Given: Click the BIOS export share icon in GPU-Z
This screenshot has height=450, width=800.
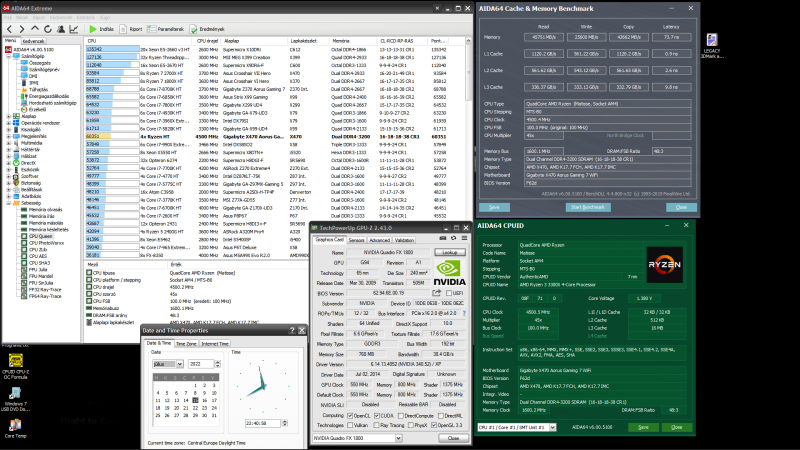Looking at the screenshot, I should tap(437, 293).
